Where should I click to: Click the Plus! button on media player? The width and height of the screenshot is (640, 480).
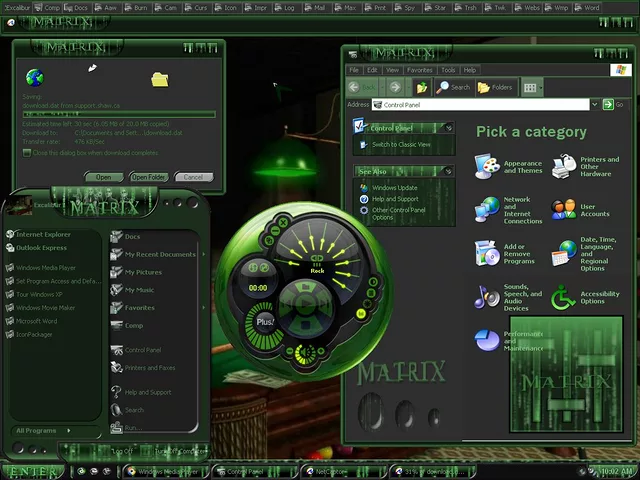click(264, 322)
